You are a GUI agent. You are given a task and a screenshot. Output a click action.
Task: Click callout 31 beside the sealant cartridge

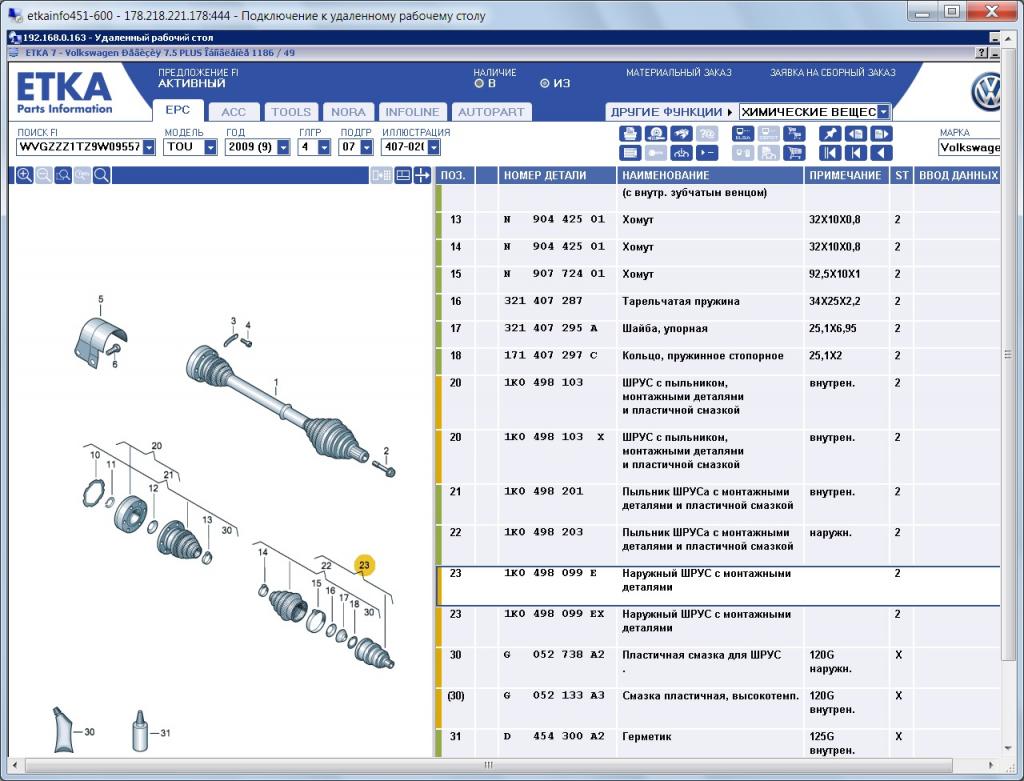(x=165, y=733)
